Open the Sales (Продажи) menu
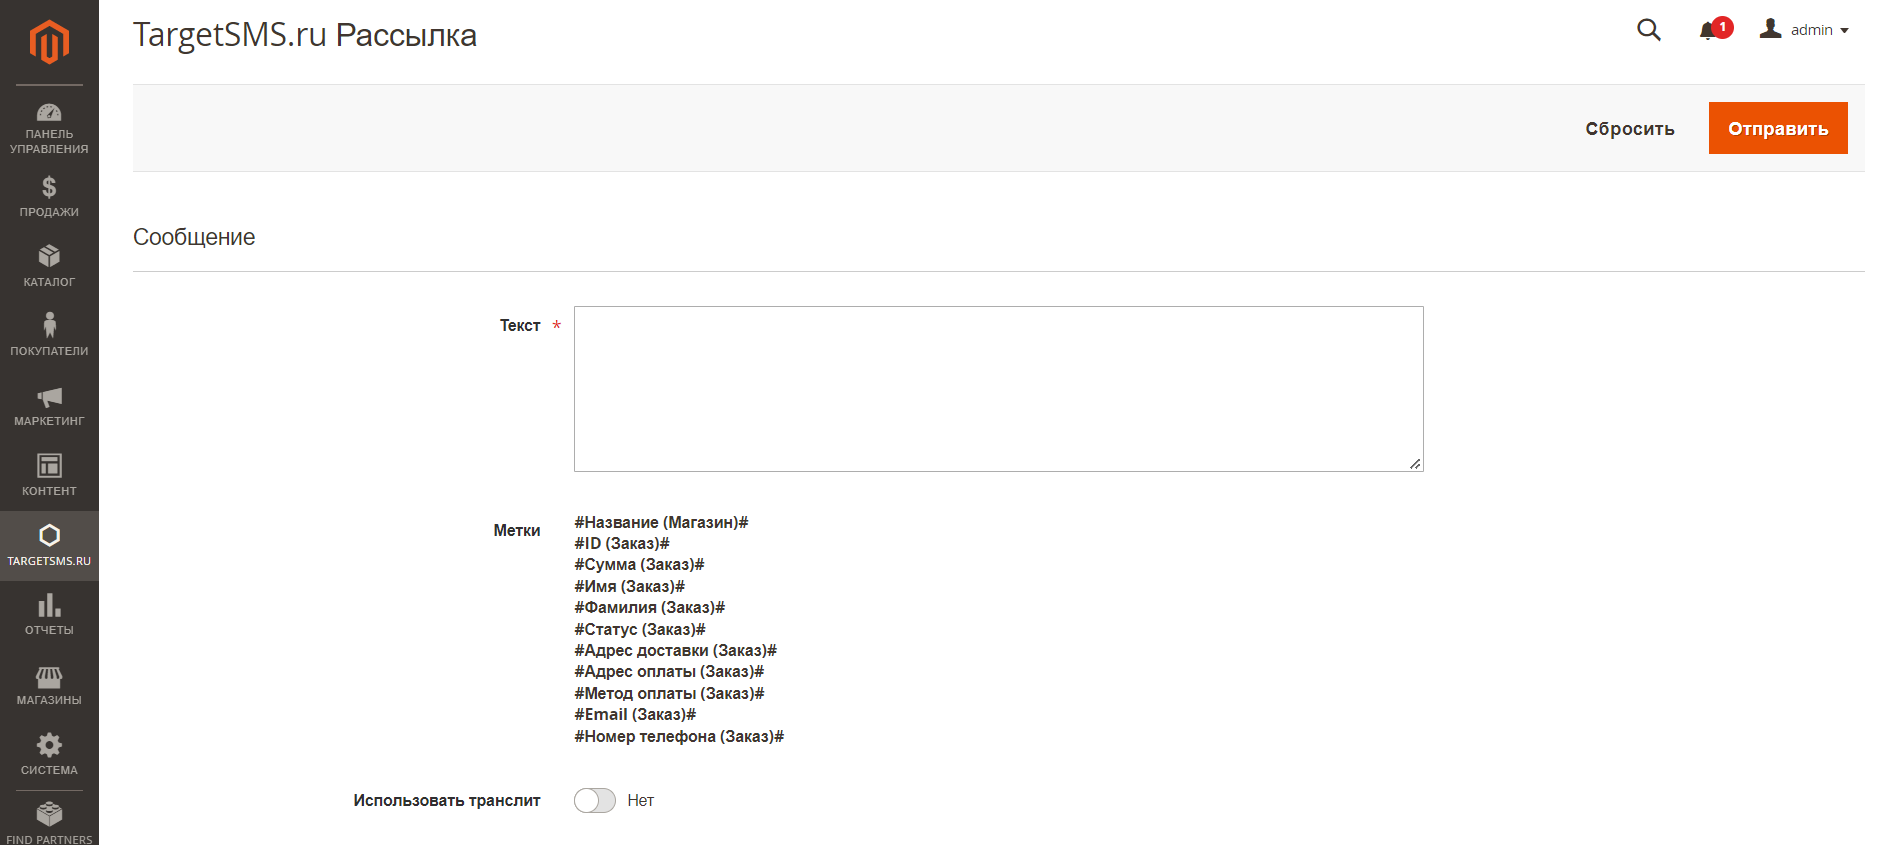The height and width of the screenshot is (845, 1894). [49, 197]
